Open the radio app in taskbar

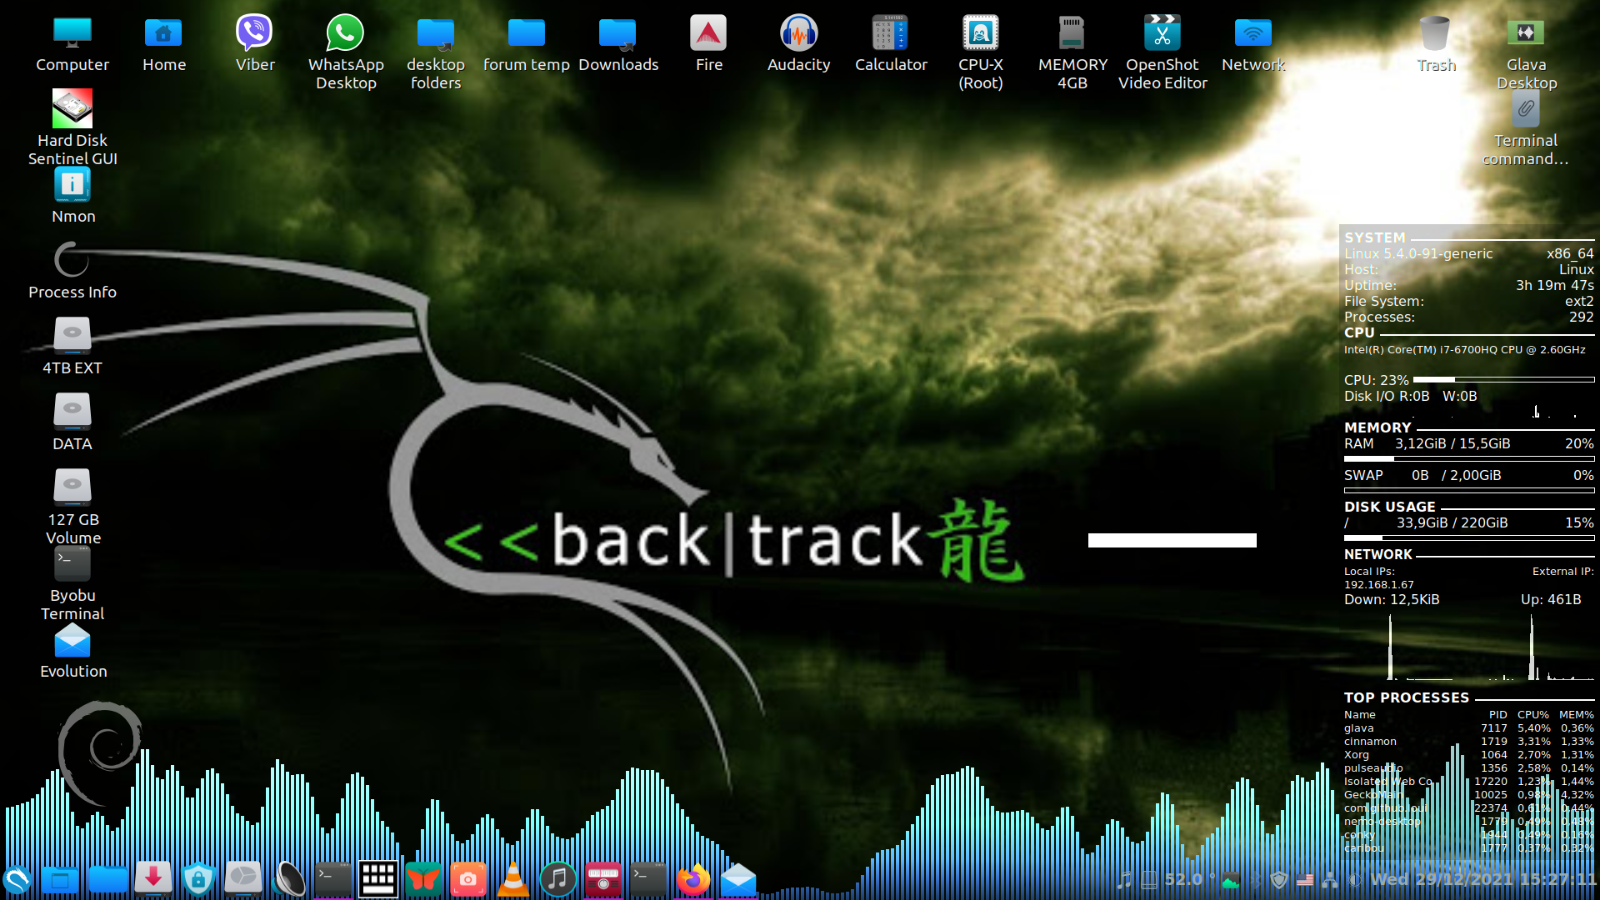pos(603,879)
